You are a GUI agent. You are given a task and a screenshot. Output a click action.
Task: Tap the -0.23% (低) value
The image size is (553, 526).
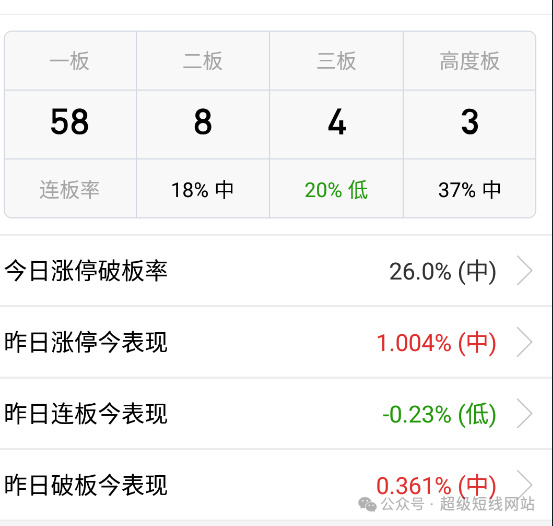click(439, 414)
